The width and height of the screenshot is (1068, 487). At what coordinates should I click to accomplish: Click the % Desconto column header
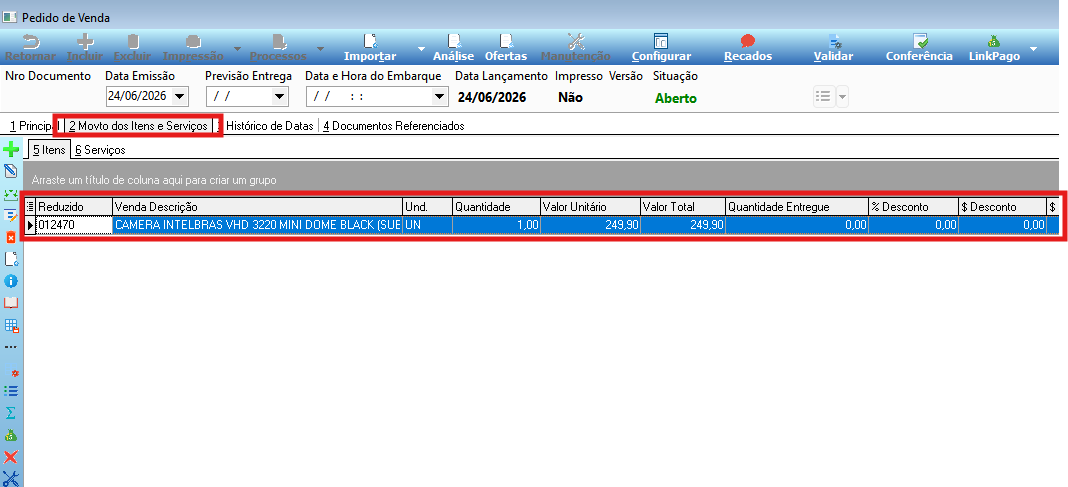pos(913,206)
